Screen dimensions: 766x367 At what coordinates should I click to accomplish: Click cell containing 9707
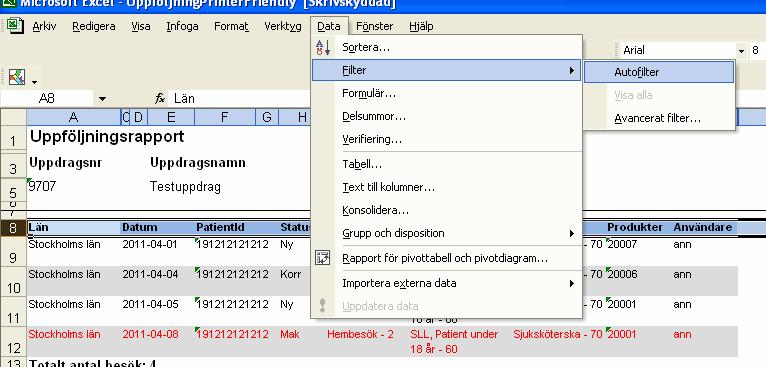(x=42, y=186)
